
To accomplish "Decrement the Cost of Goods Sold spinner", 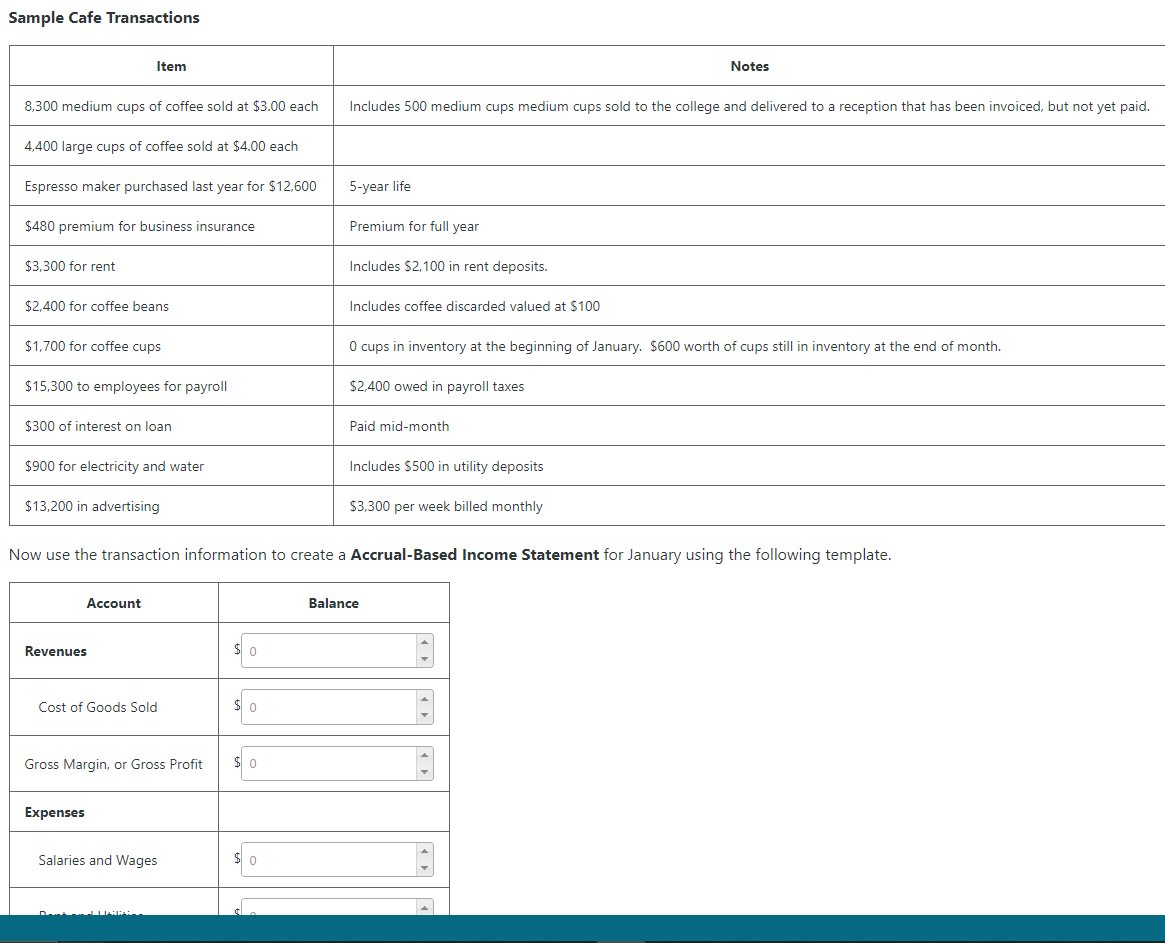I will click(x=422, y=713).
